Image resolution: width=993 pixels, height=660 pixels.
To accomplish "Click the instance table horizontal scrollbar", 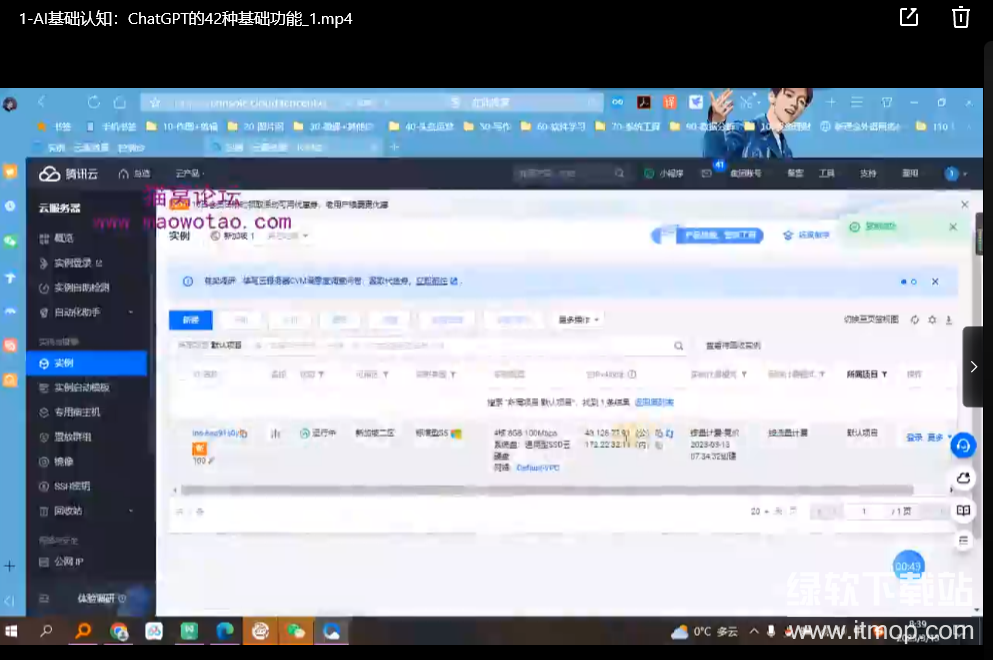I will tap(547, 490).
